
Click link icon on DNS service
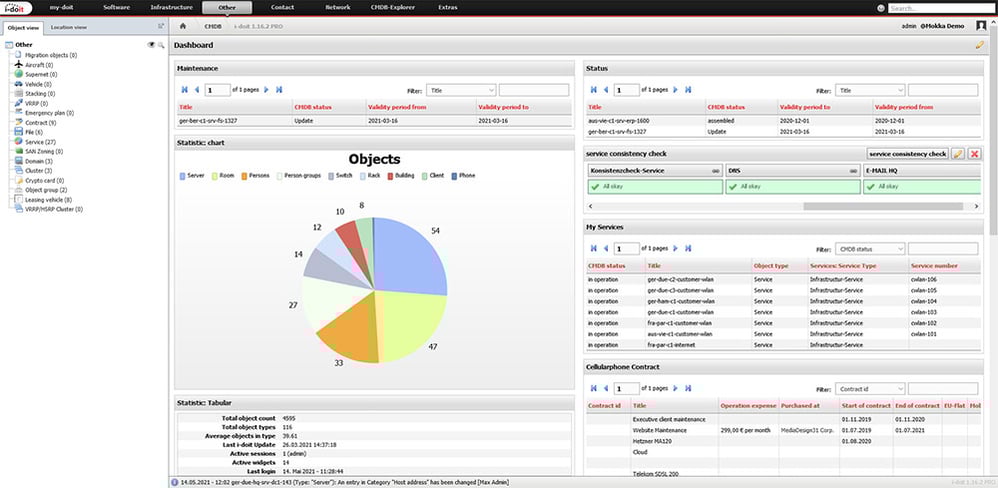pyautogui.click(x=854, y=171)
